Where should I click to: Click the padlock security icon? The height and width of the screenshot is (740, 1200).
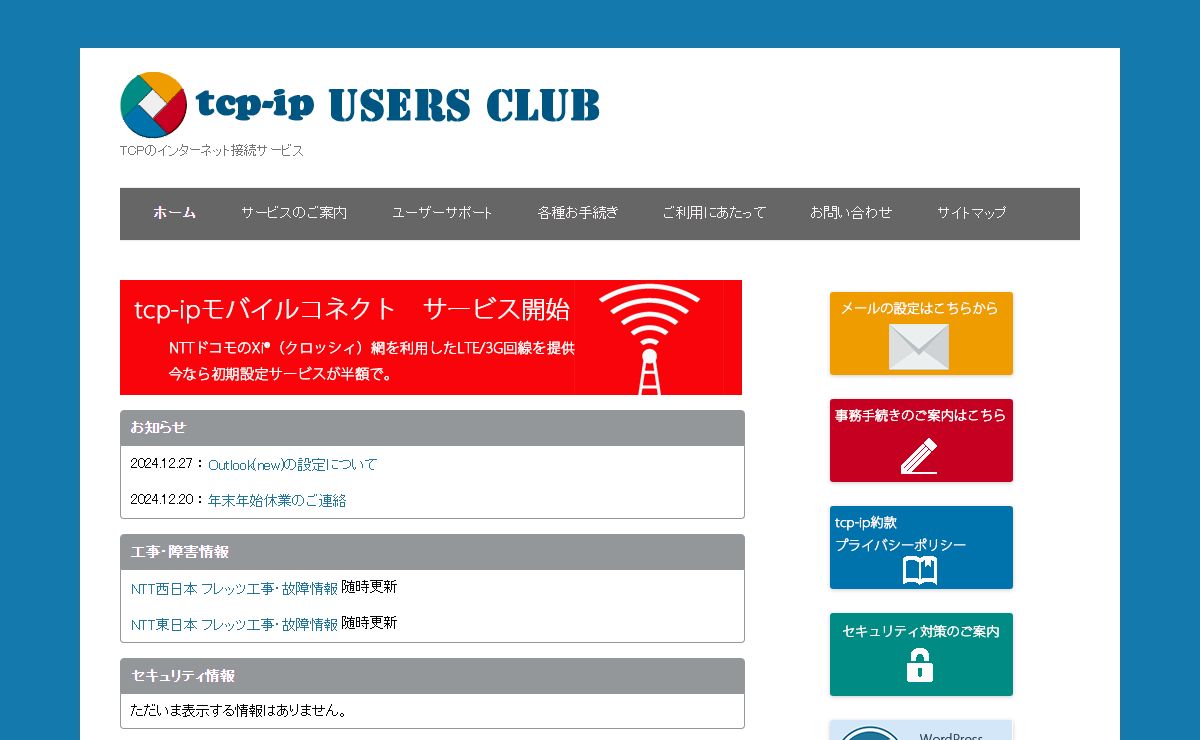pyautogui.click(x=919, y=665)
